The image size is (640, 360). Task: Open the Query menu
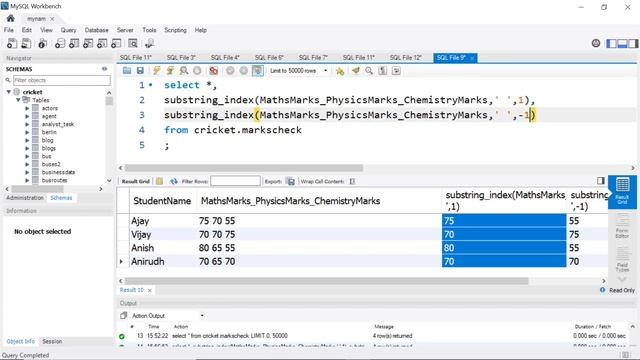coord(68,30)
